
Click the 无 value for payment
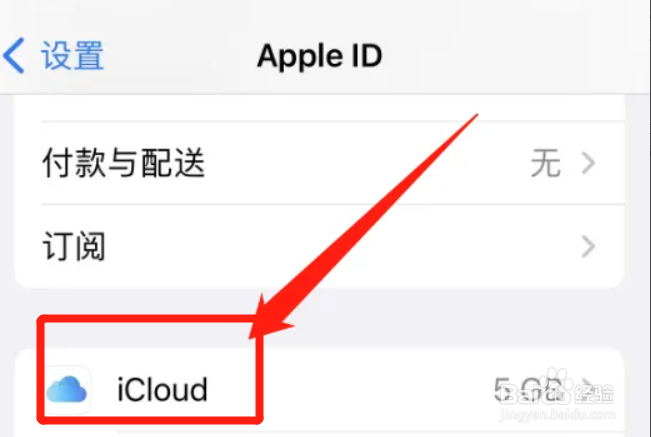point(546,163)
